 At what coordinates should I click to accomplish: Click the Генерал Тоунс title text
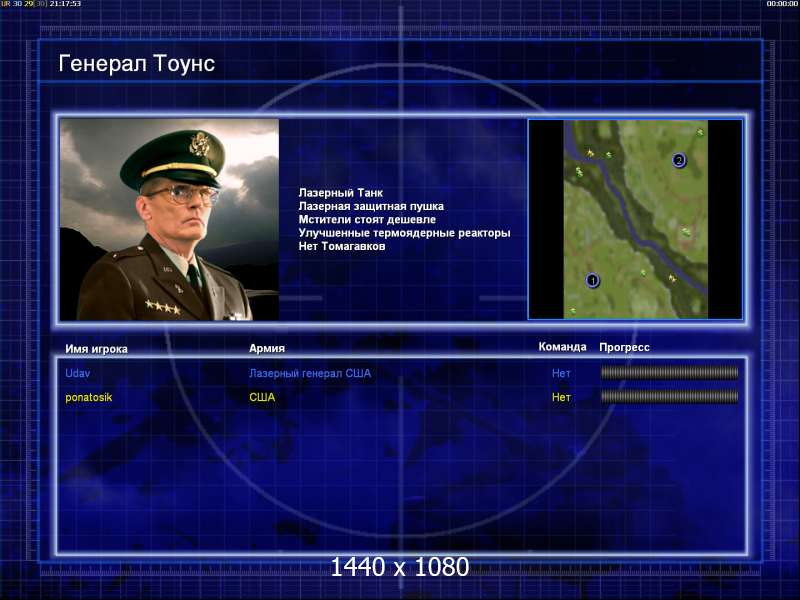[x=137, y=63]
